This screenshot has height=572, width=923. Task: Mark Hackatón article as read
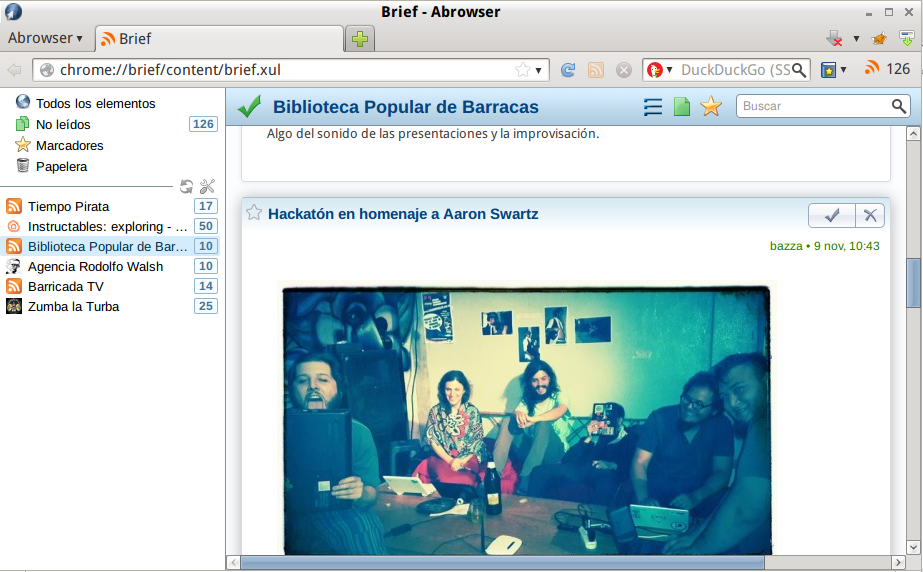[831, 215]
